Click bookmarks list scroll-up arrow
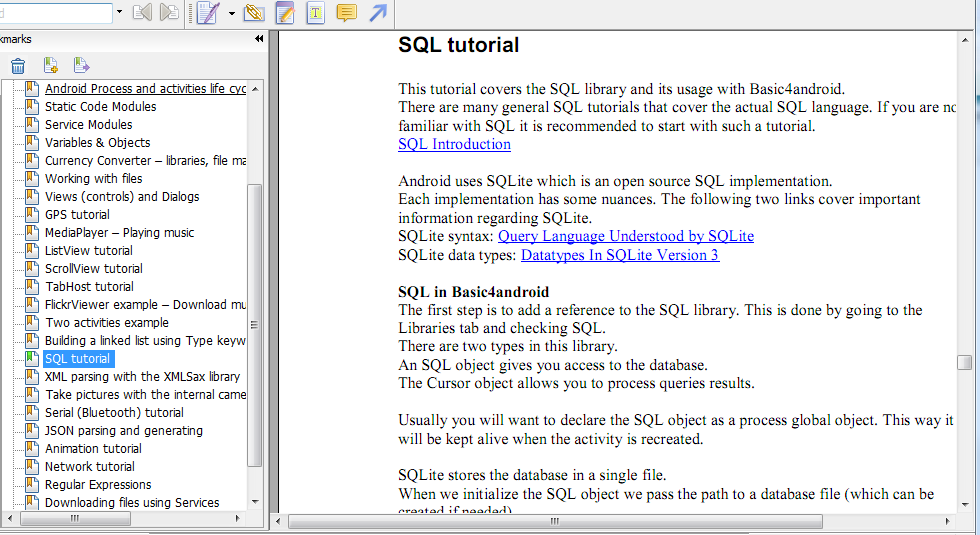The height and width of the screenshot is (535, 980). tap(255, 89)
